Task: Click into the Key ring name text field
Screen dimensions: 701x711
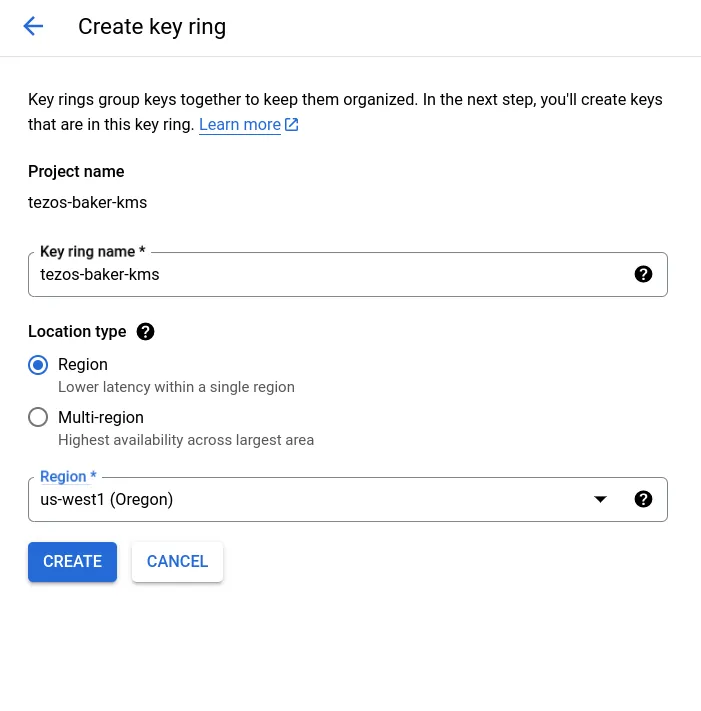Action: pos(330,274)
